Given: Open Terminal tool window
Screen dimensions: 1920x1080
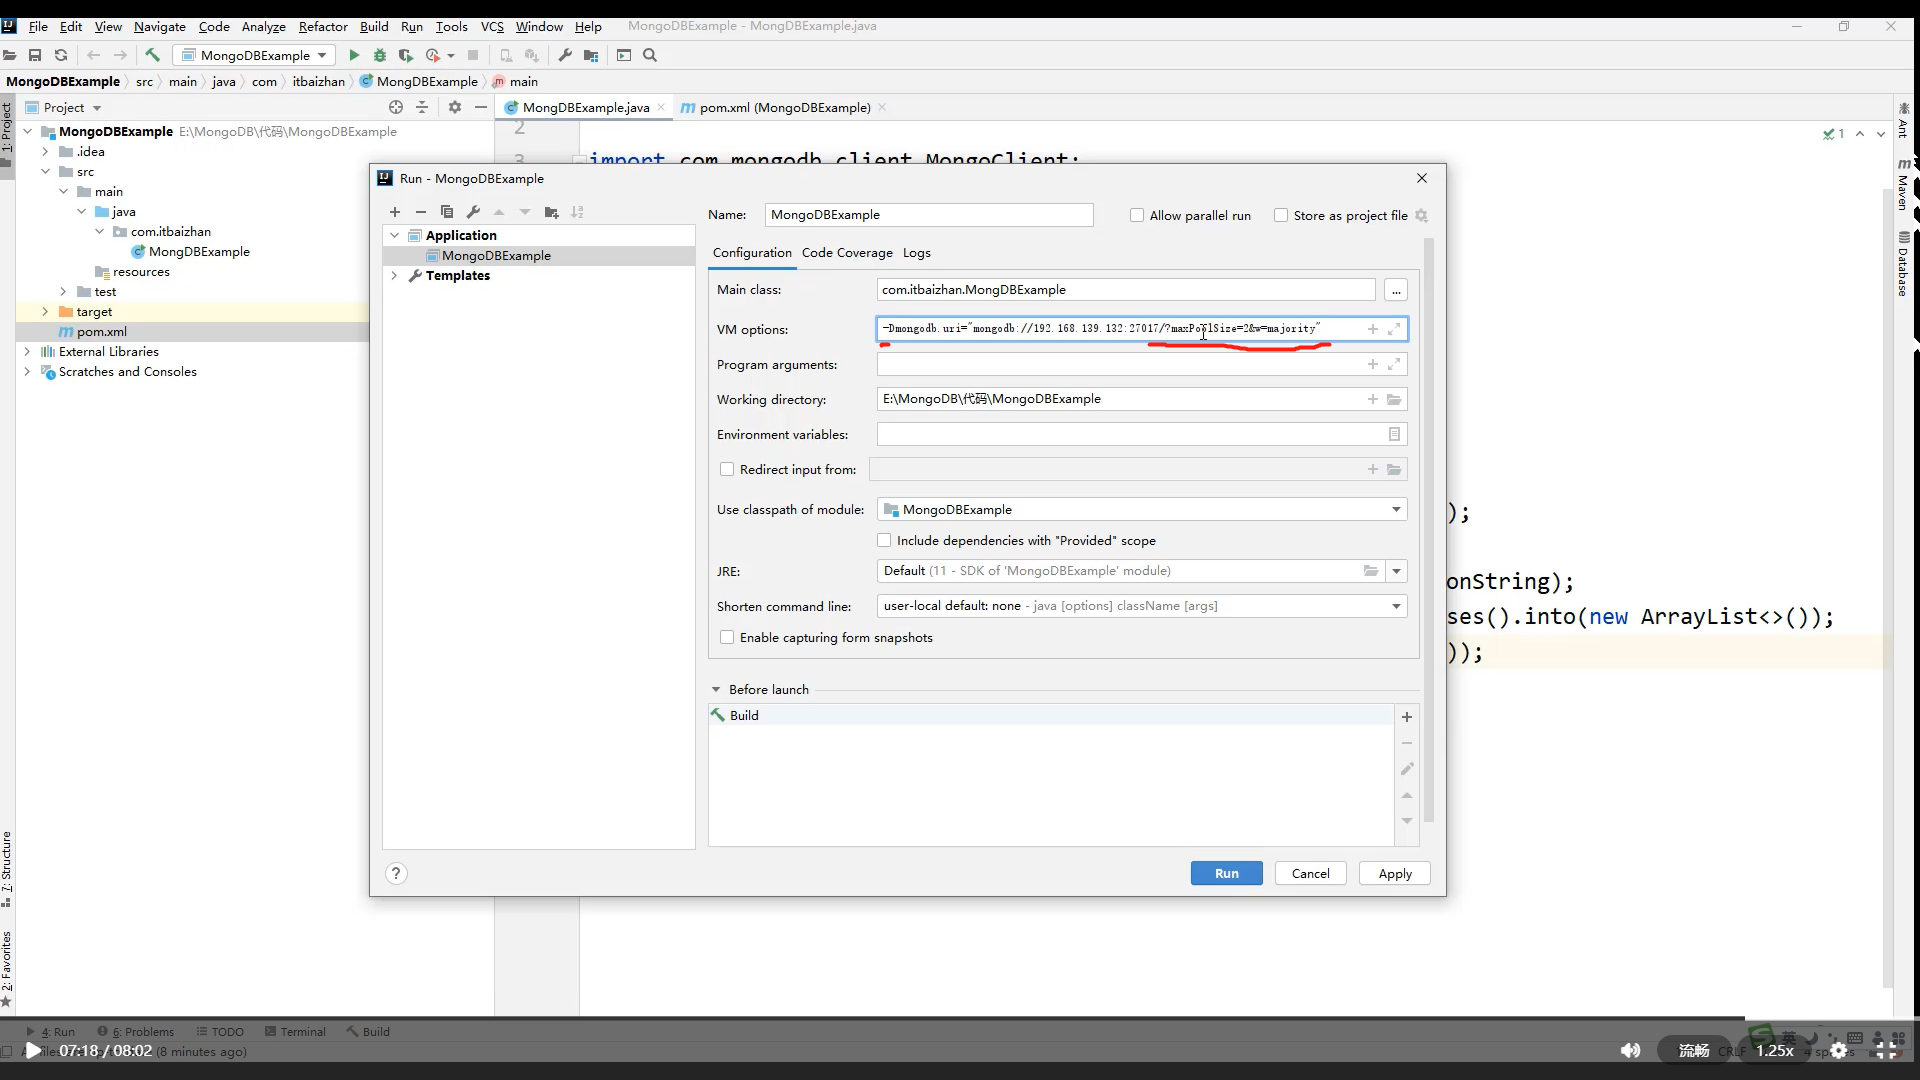Looking at the screenshot, I should coord(296,1031).
